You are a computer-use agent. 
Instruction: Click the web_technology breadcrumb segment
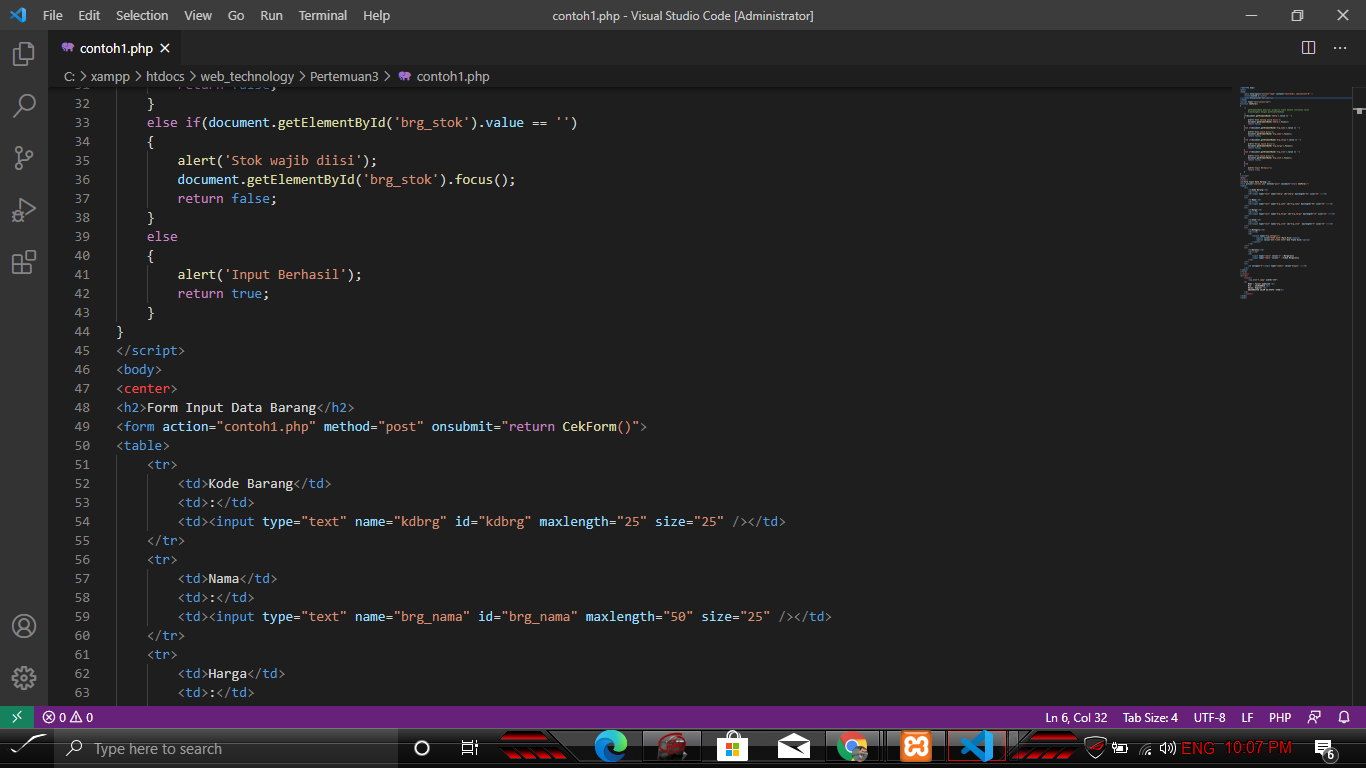point(247,76)
